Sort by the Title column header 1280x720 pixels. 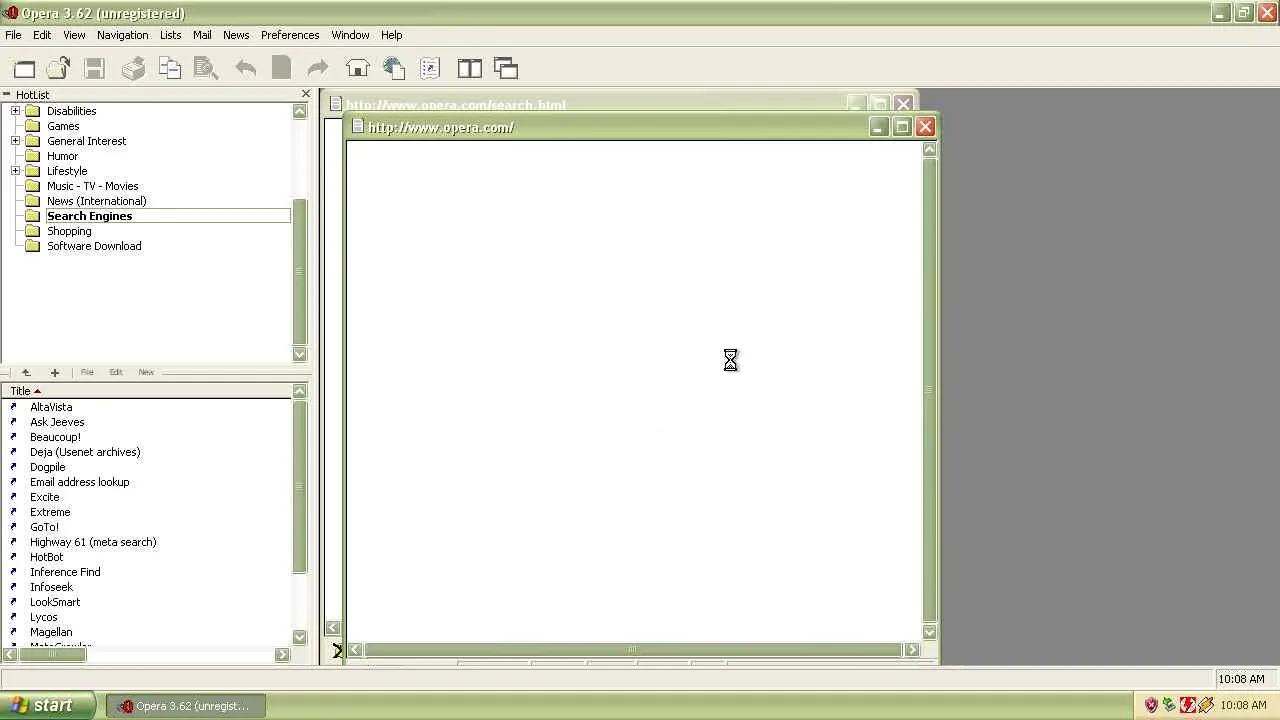(145, 391)
